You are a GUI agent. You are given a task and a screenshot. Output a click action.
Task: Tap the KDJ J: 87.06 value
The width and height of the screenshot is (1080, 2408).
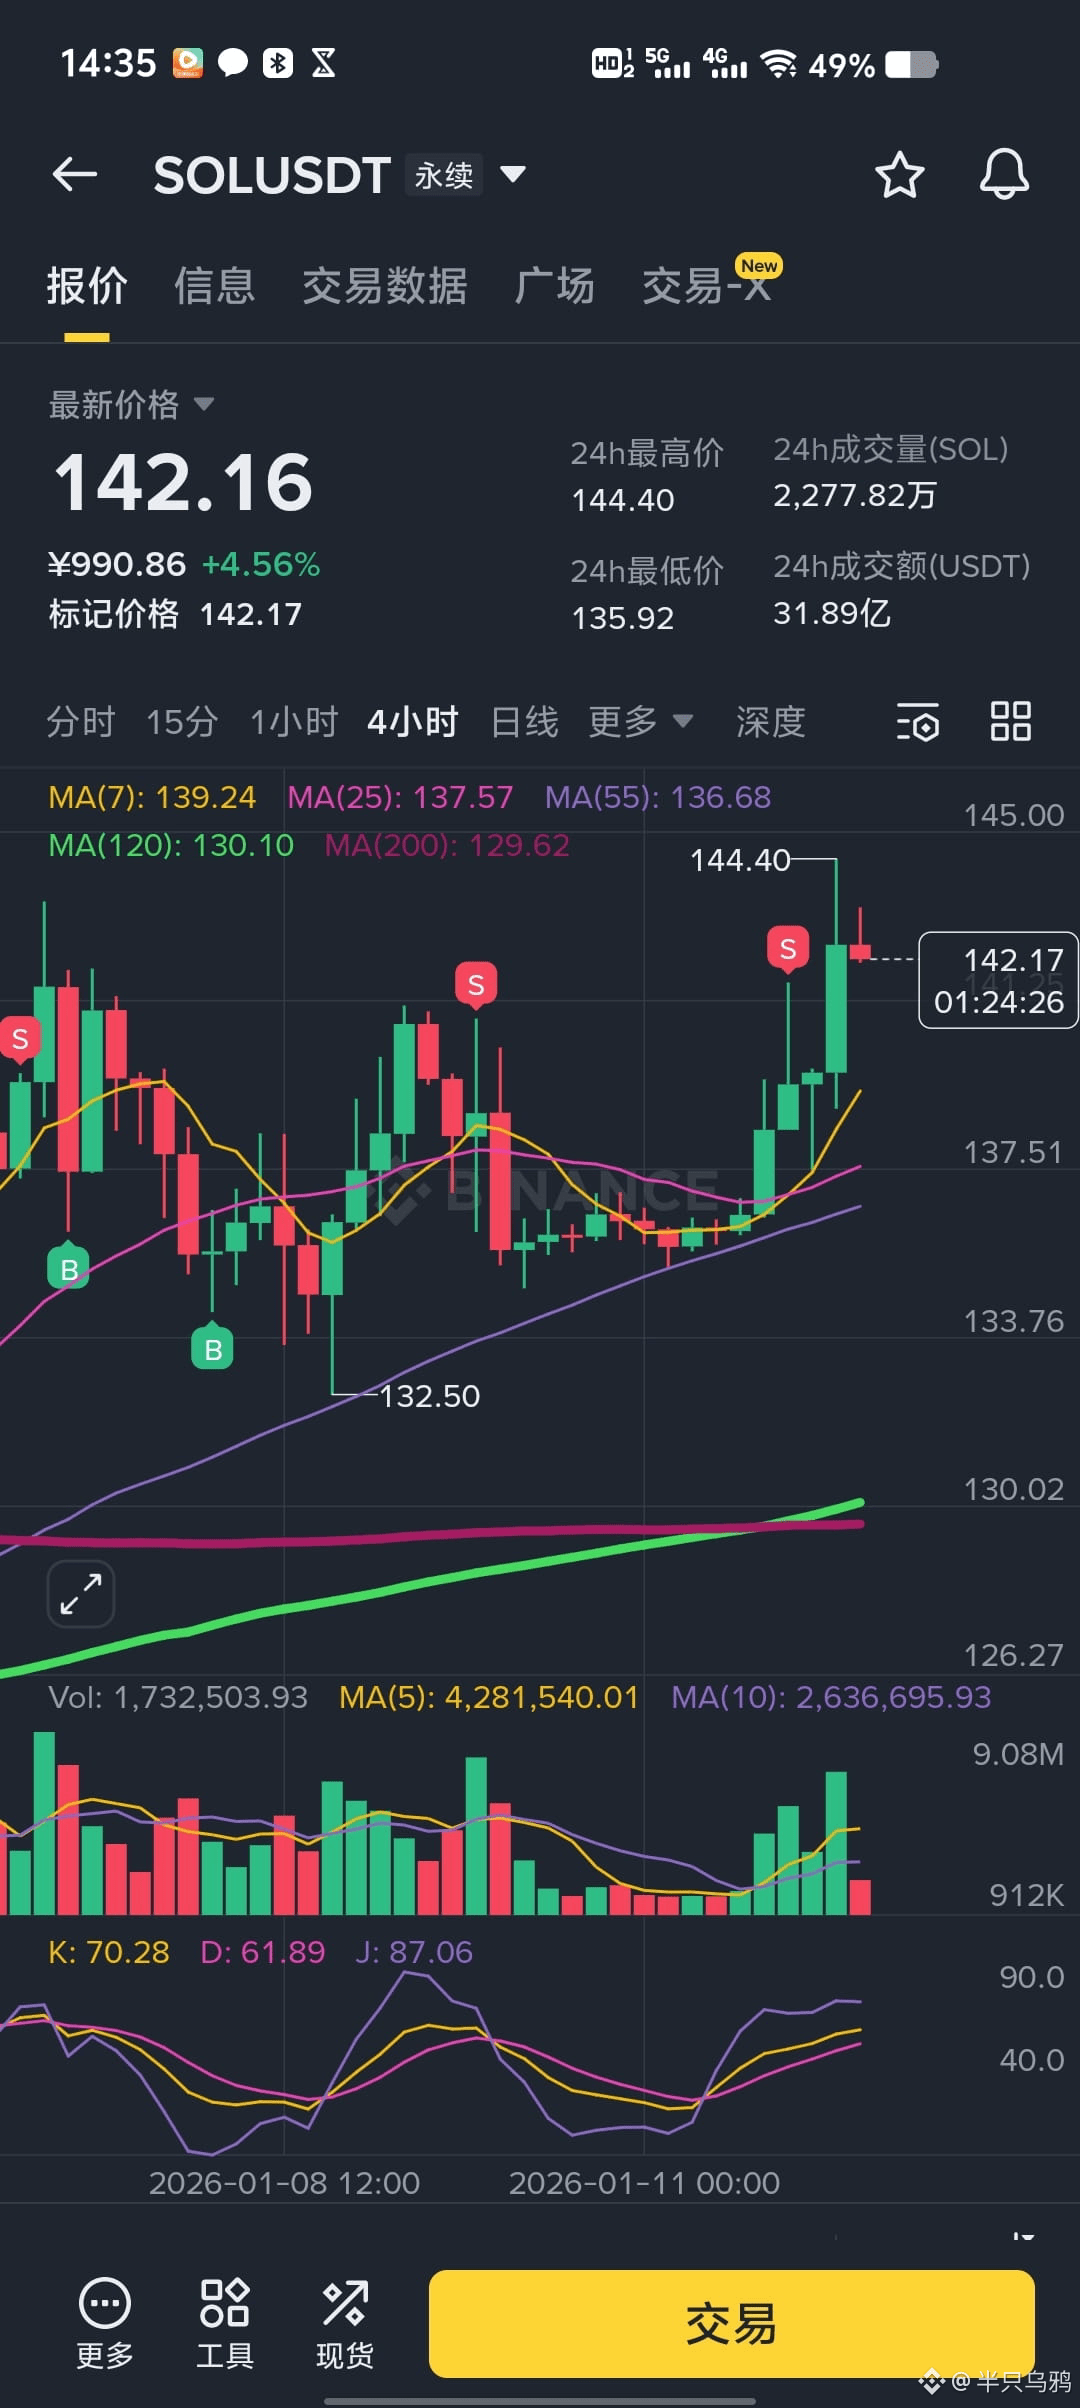point(414,1952)
